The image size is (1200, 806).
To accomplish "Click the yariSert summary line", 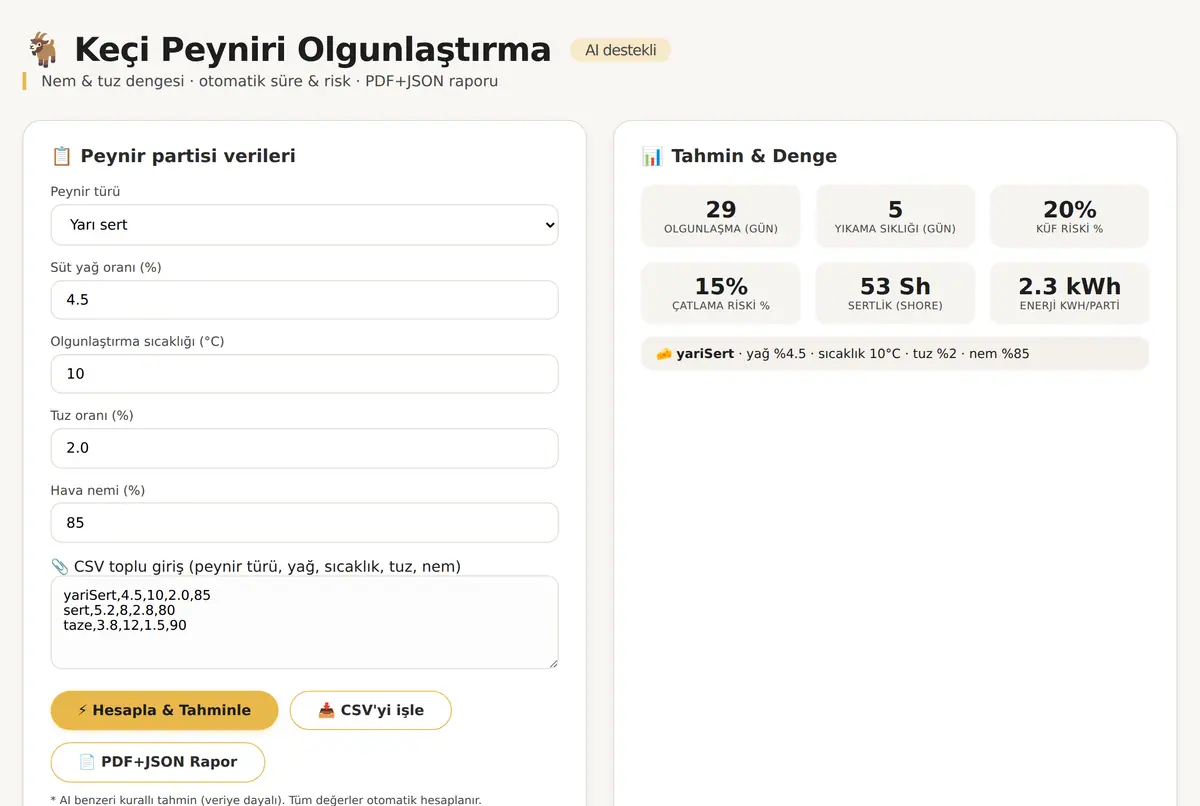I will tap(895, 354).
